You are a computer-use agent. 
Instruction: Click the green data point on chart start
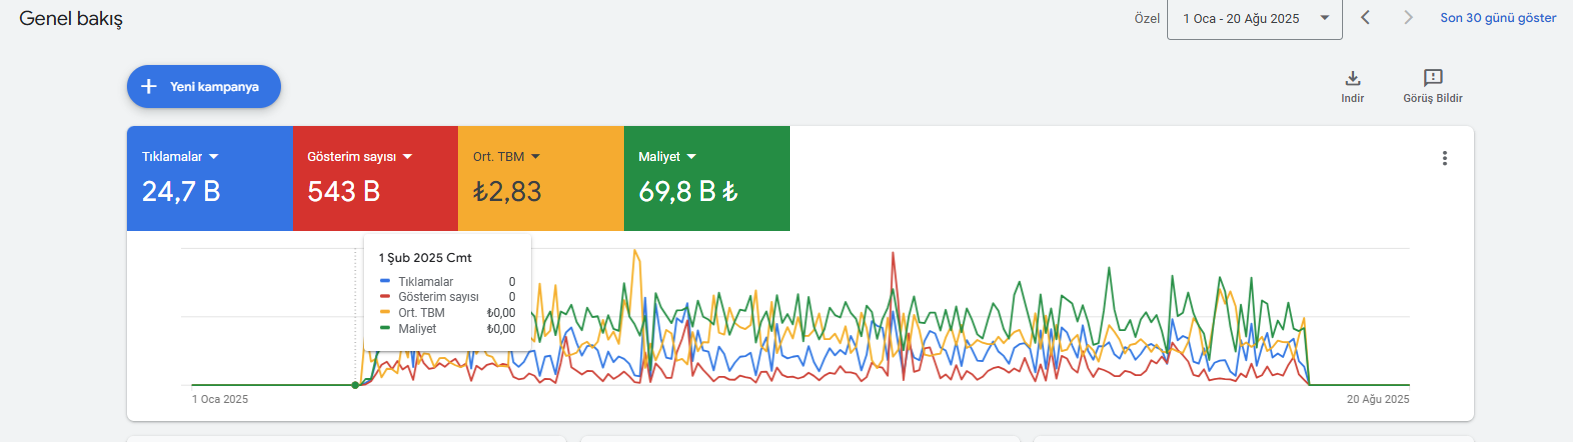355,385
